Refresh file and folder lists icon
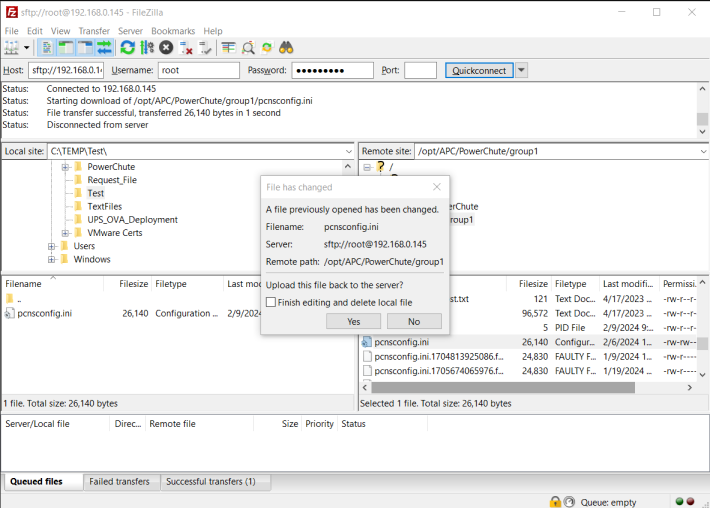Image resolution: width=710 pixels, height=508 pixels. [128, 48]
